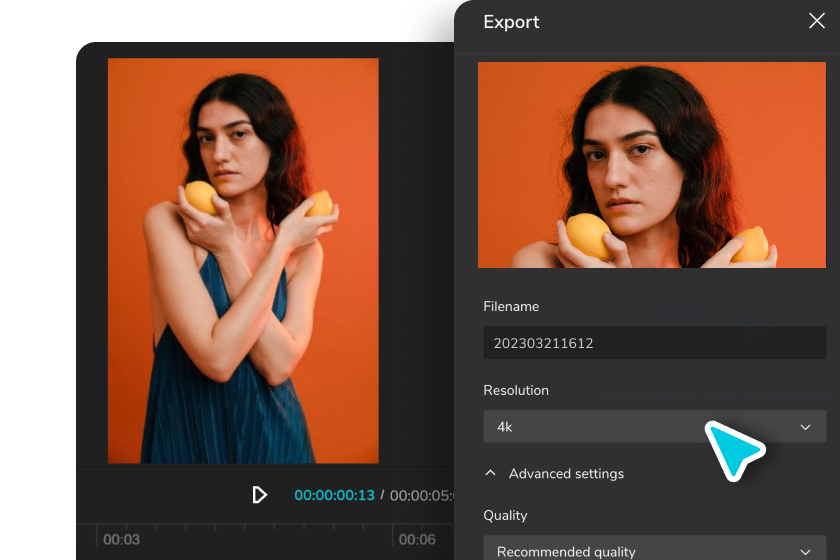Click the Filename label
The width and height of the screenshot is (840, 560).
511,306
